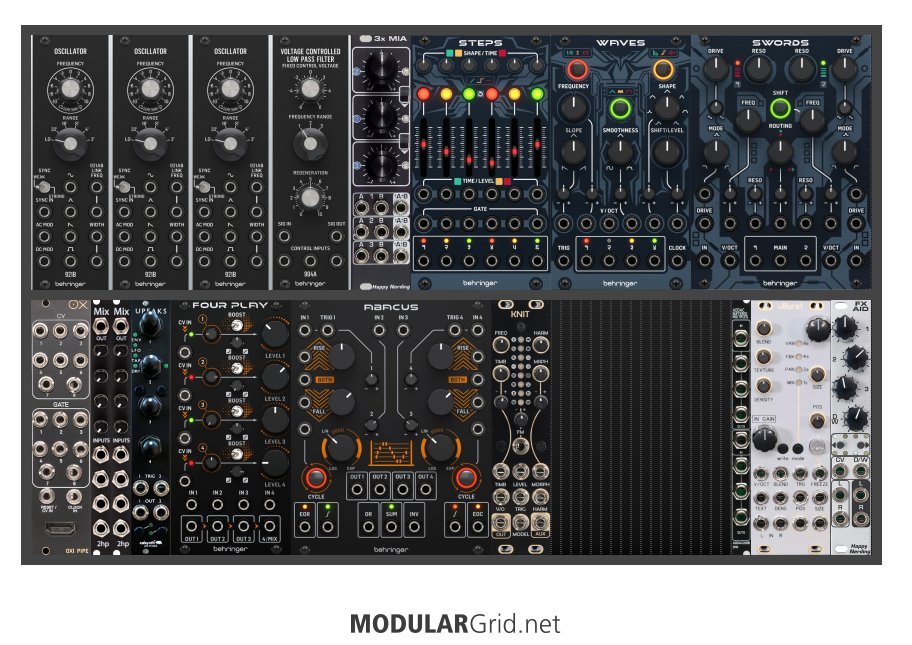Click the 4/MIX output jack on Four Play
912x645 pixels.
point(269,527)
